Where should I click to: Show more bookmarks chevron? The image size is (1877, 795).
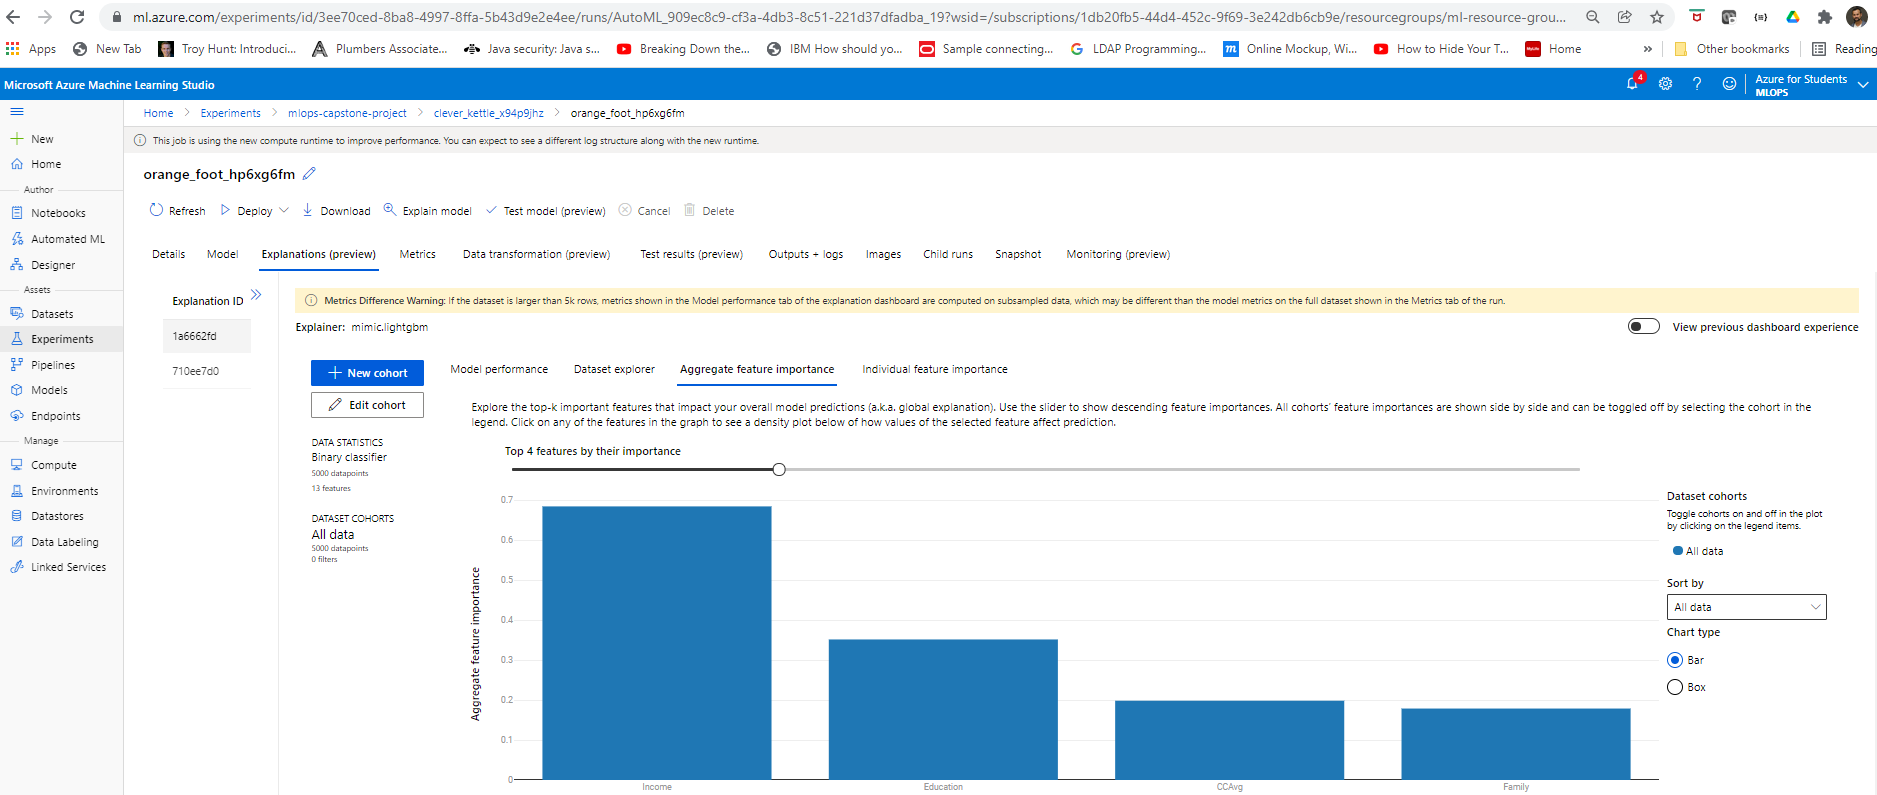pos(1648,49)
